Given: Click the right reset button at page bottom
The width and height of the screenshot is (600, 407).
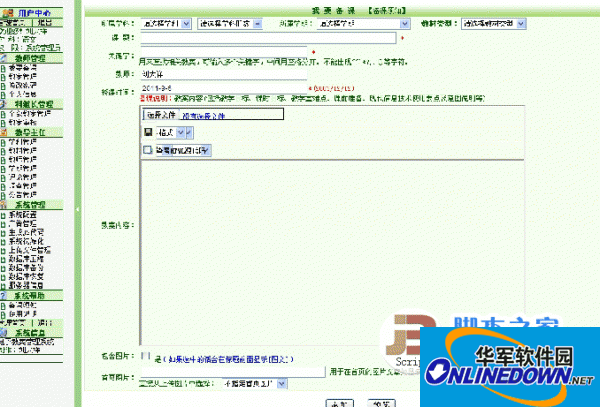Looking at the screenshot, I should click(x=381, y=403).
